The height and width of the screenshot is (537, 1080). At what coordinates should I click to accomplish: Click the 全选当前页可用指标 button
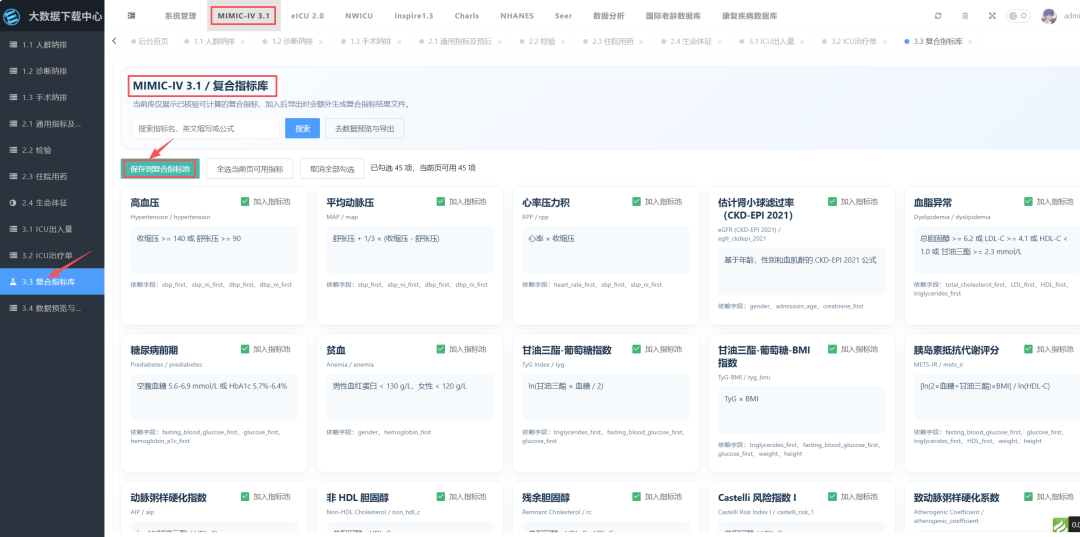[250, 169]
